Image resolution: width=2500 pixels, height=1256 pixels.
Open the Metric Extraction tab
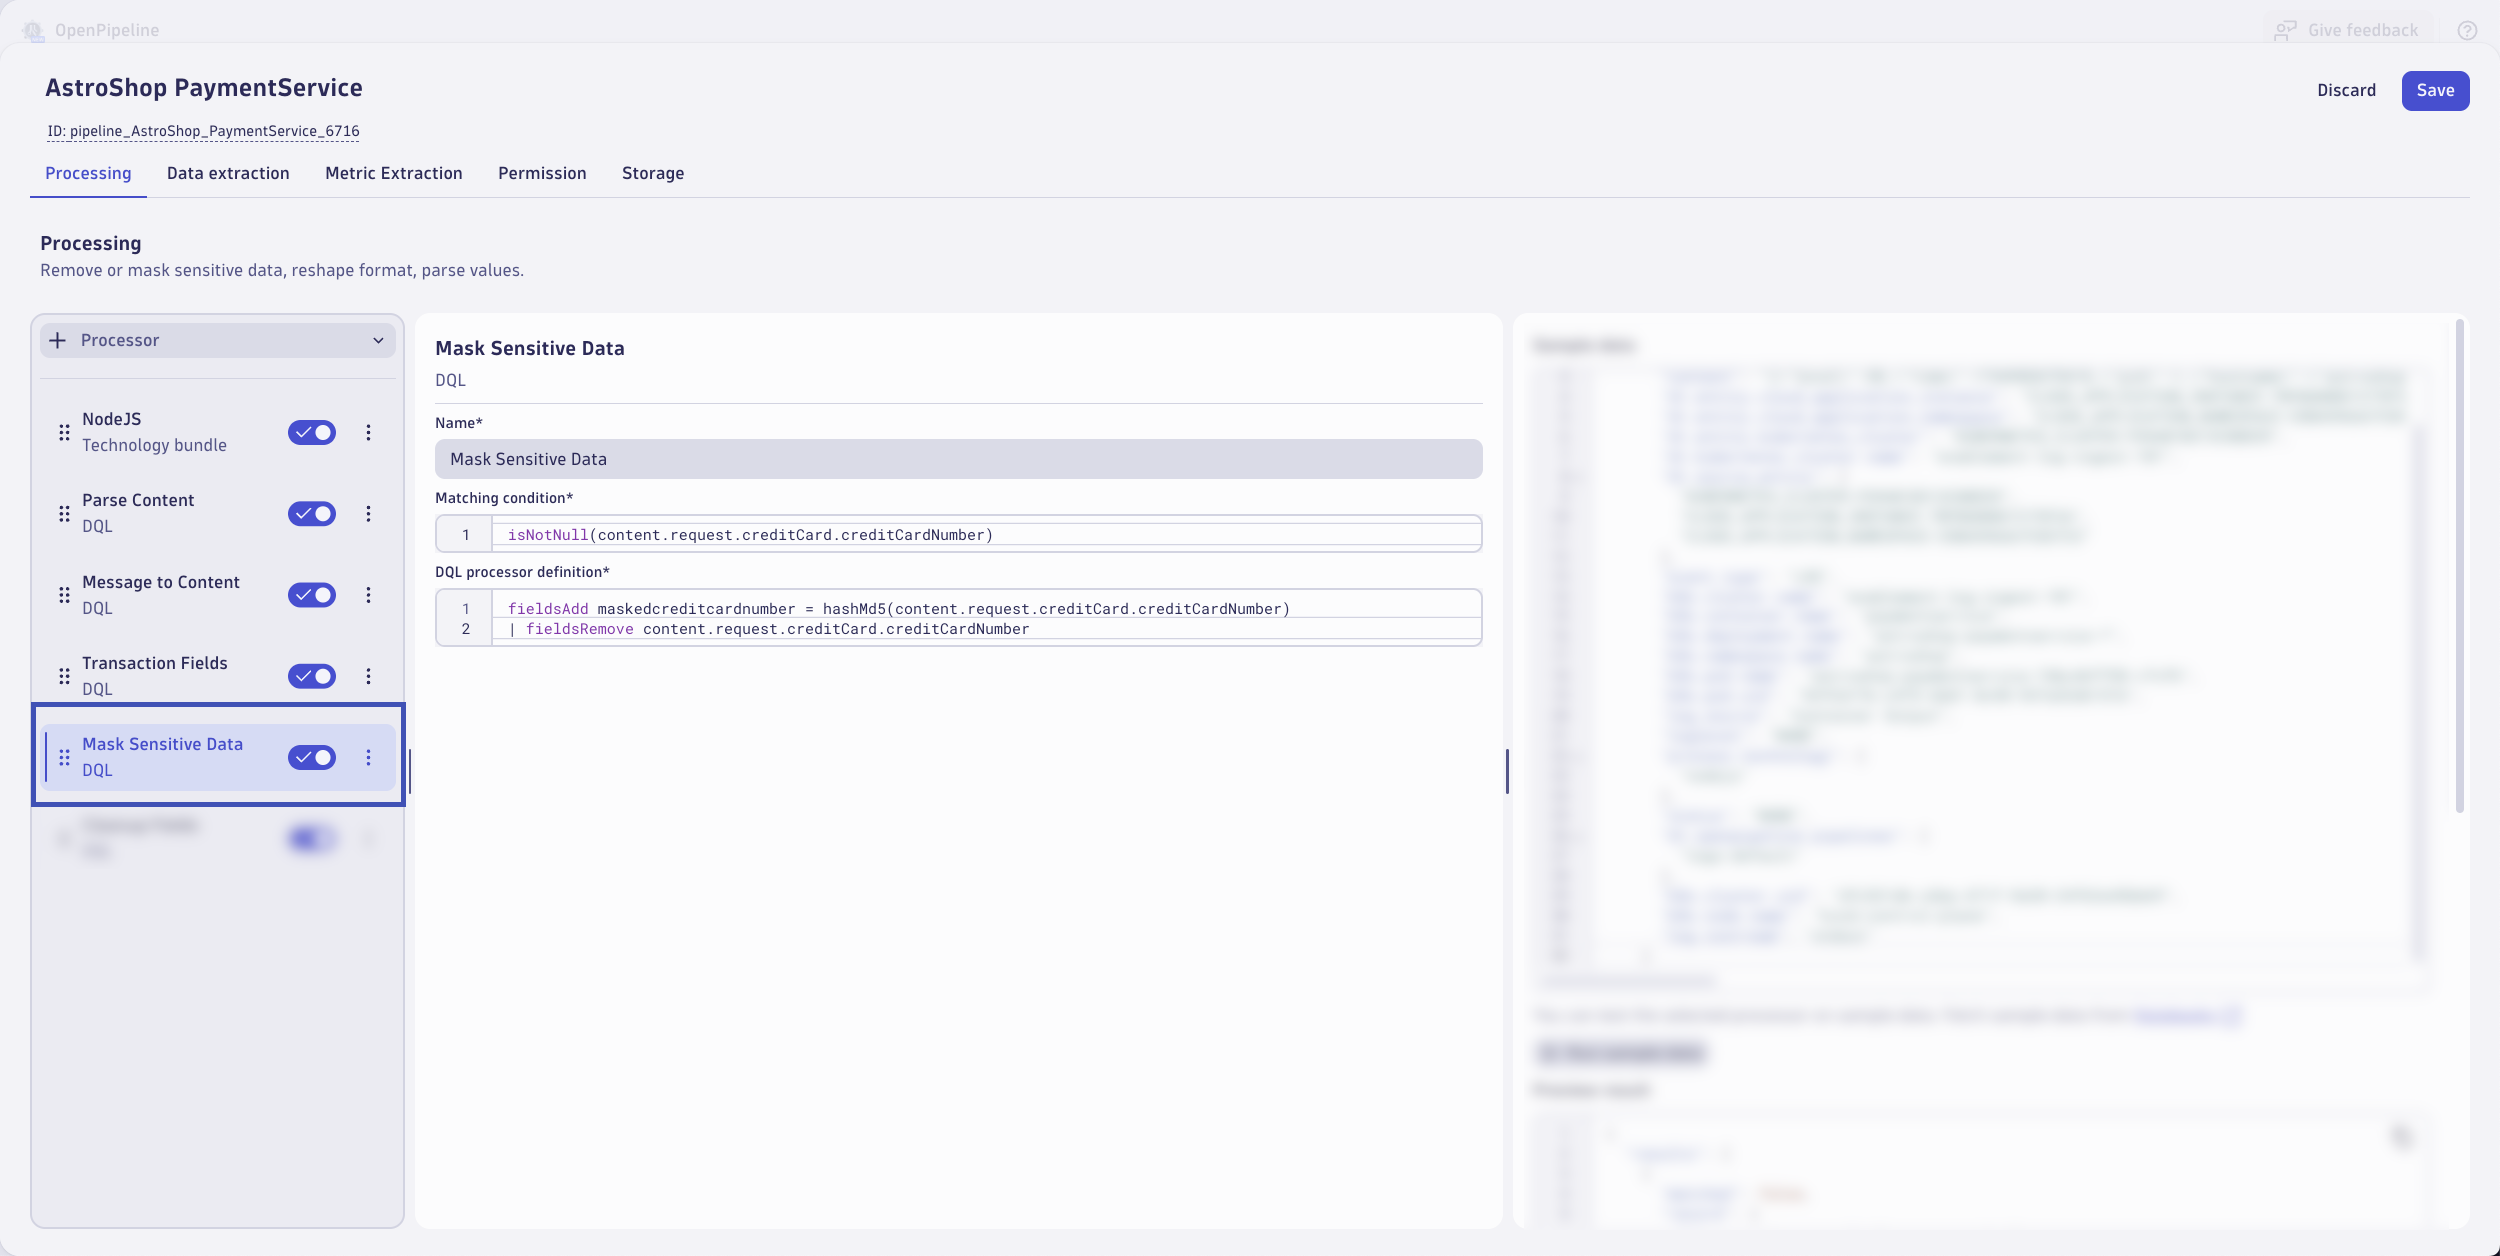pyautogui.click(x=394, y=173)
